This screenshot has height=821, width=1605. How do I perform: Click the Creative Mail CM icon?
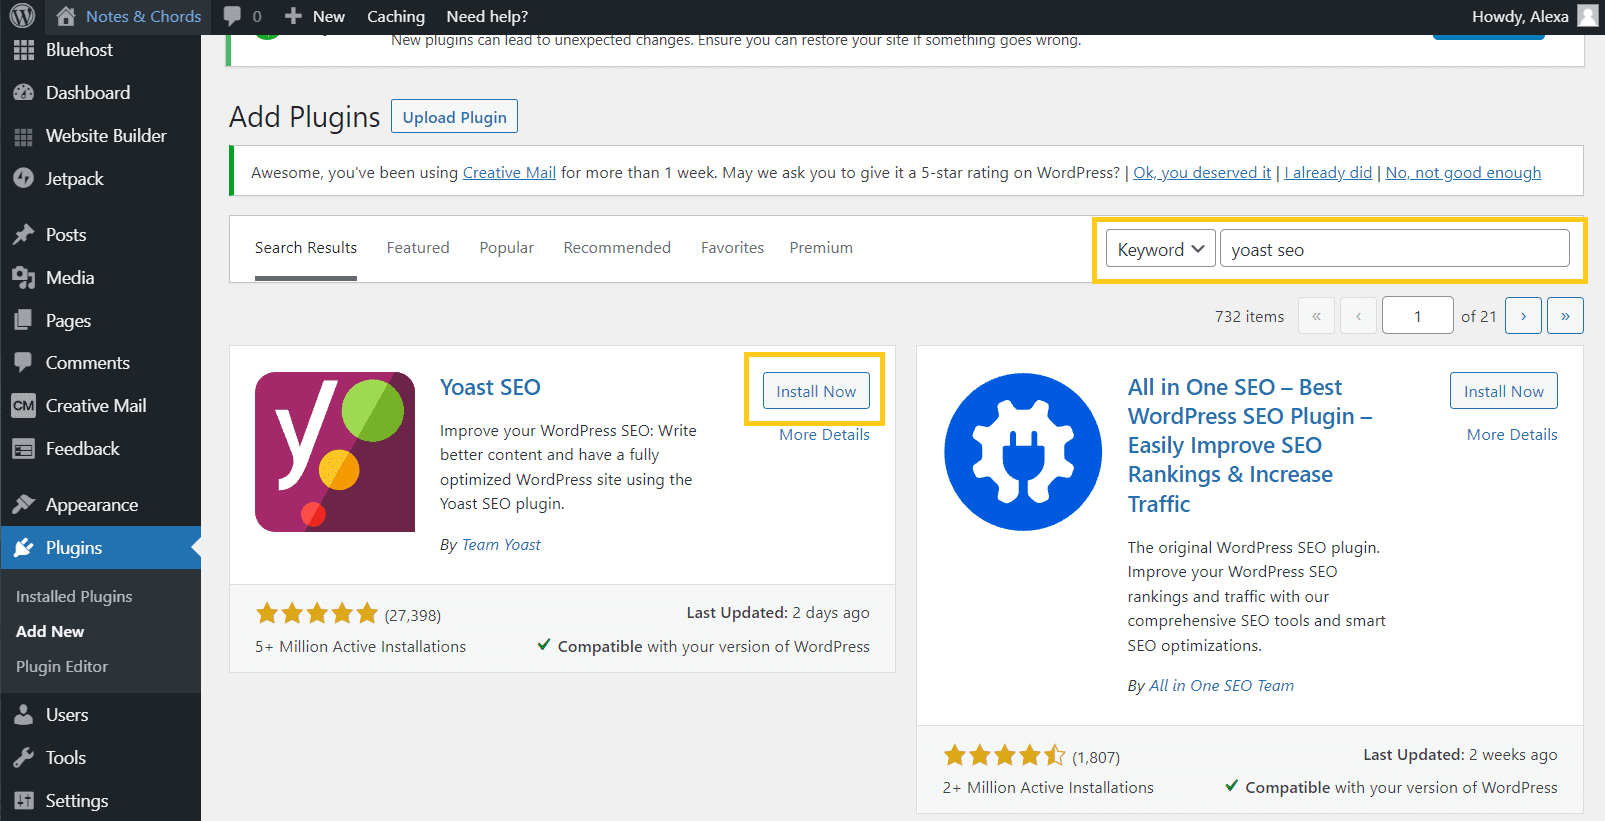pyautogui.click(x=24, y=406)
